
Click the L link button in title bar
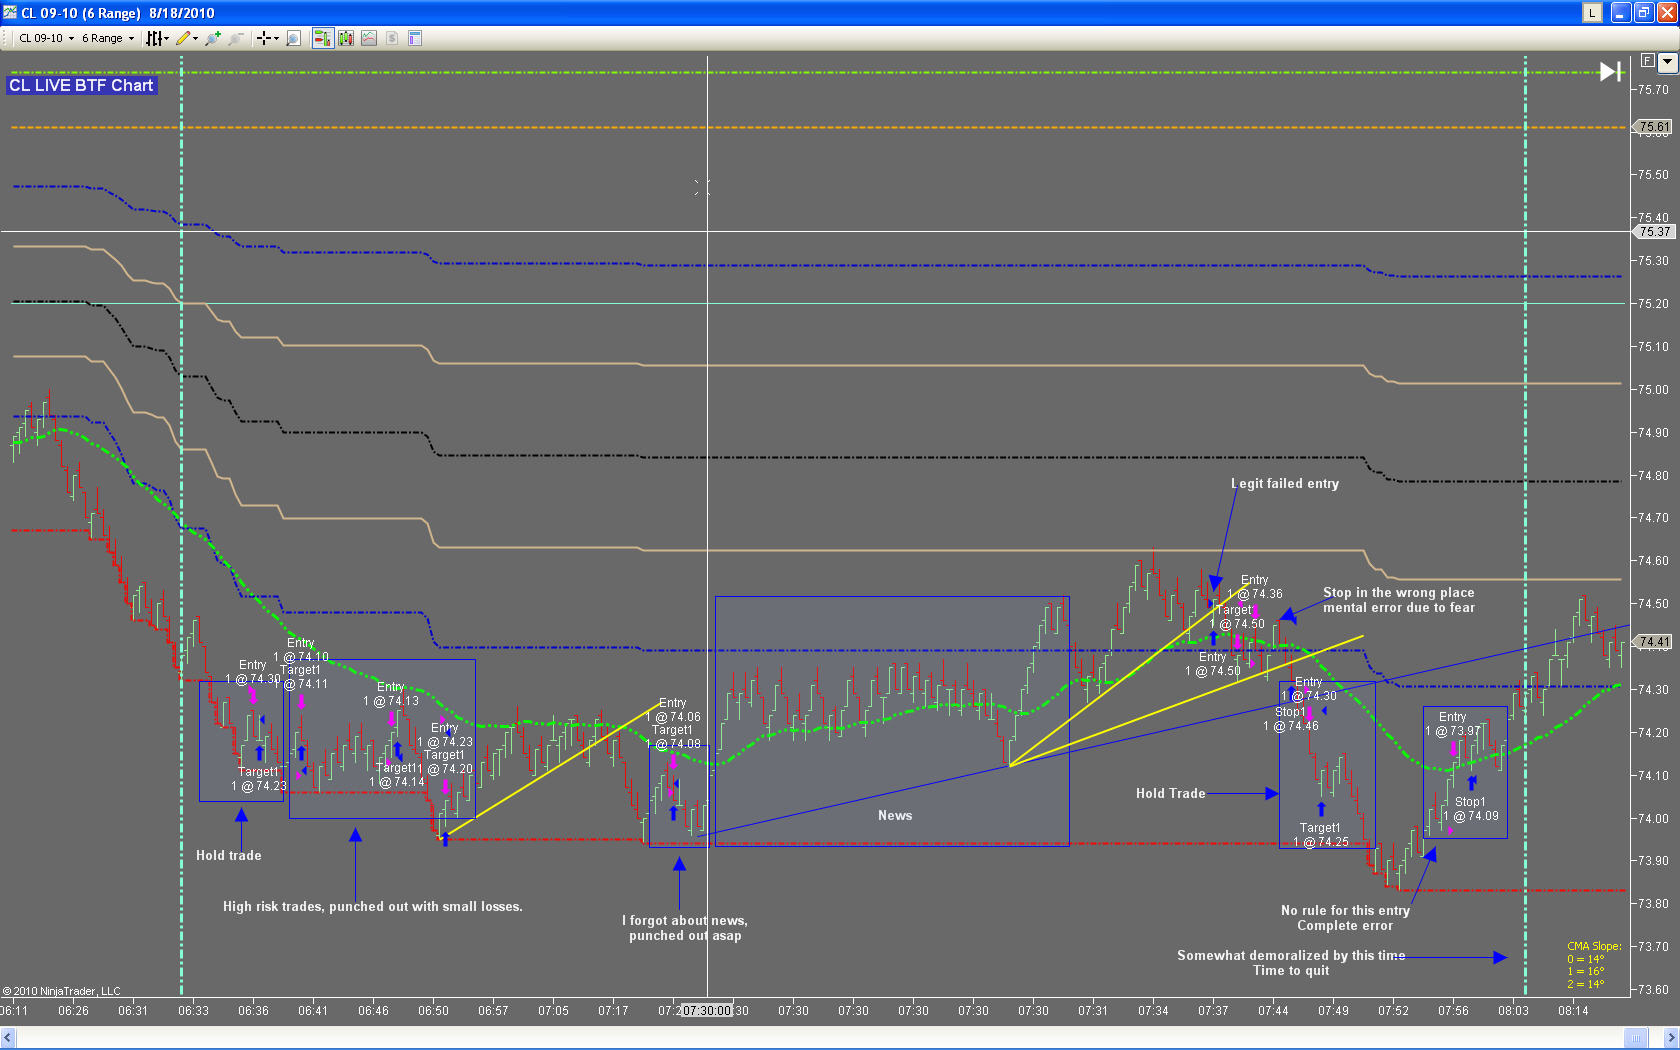click(1592, 13)
